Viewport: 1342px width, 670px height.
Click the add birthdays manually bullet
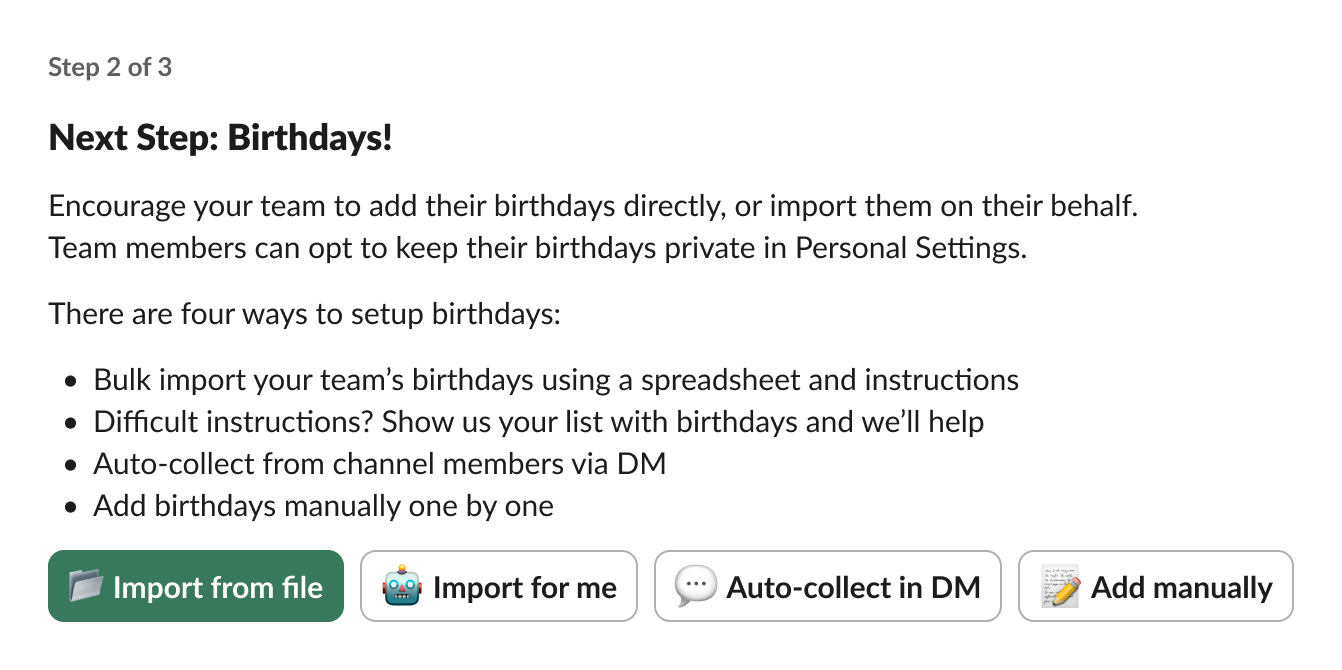point(323,506)
